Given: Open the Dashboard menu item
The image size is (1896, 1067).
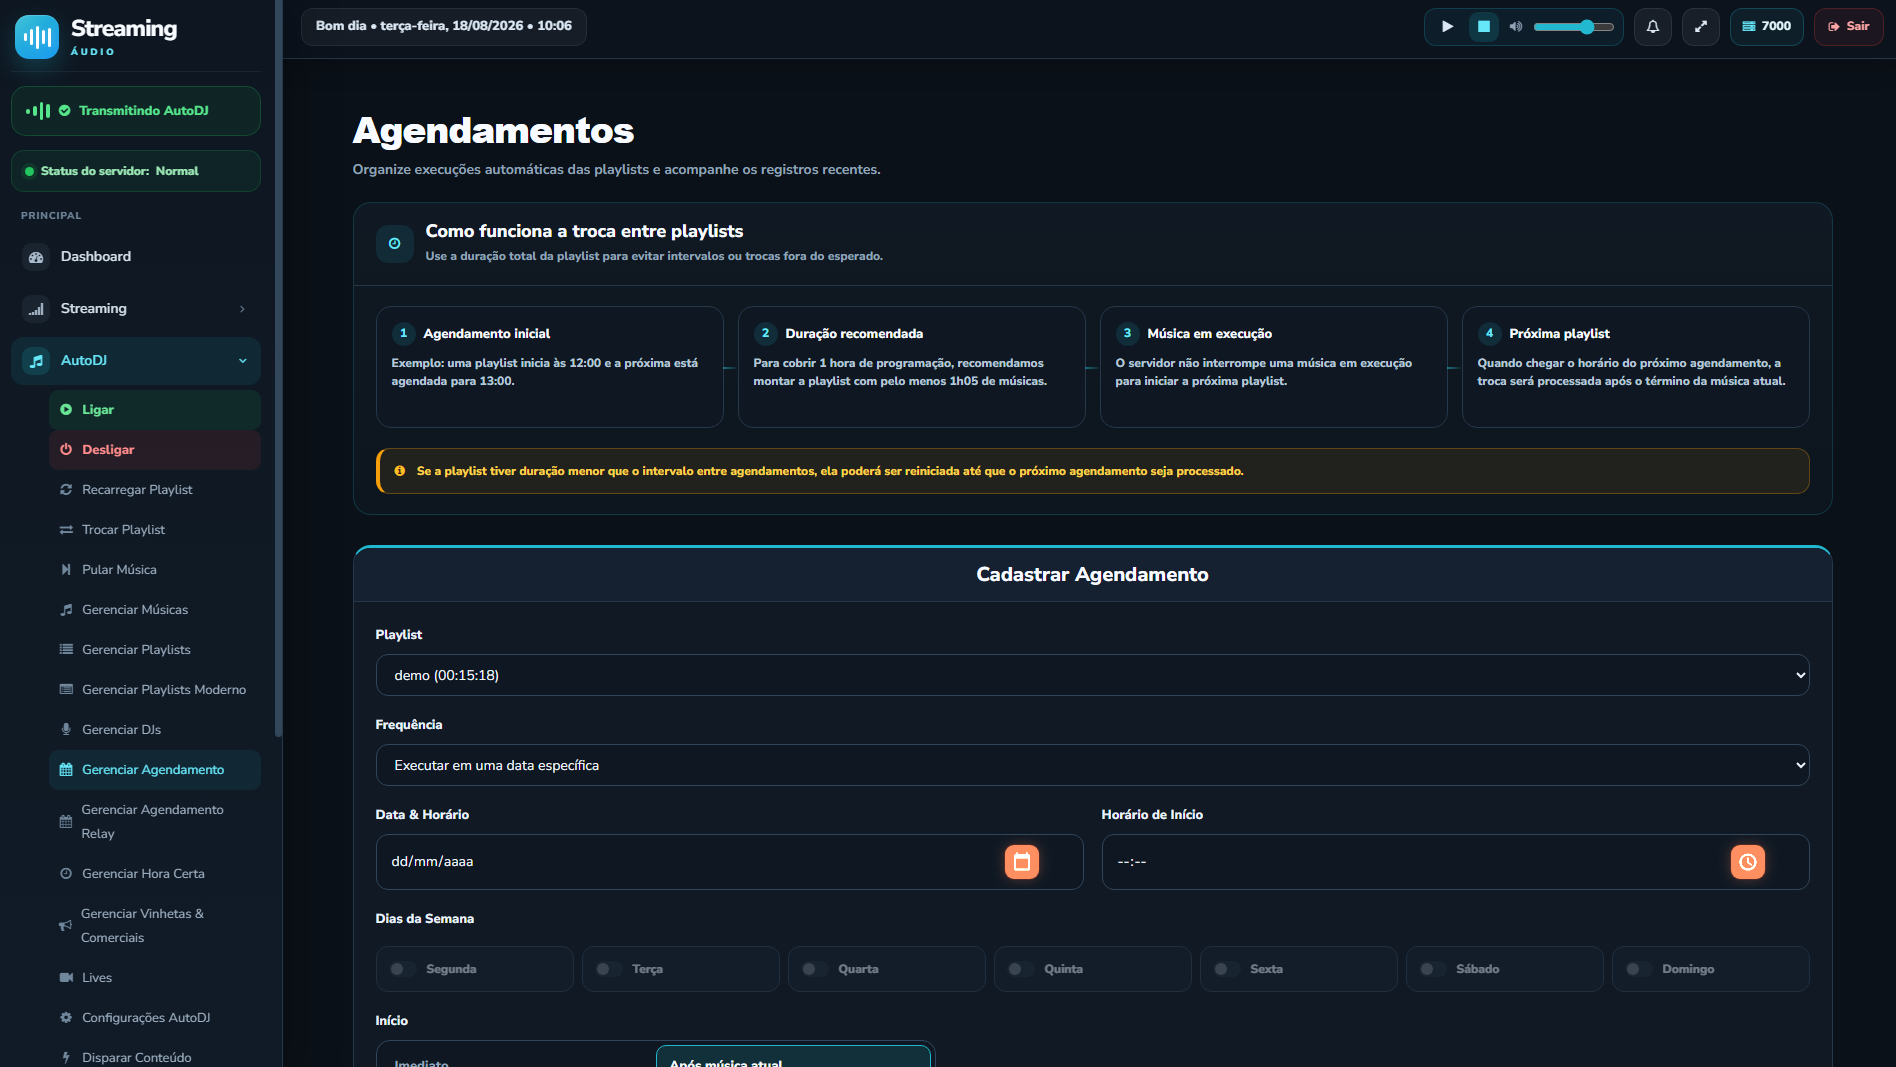Looking at the screenshot, I should pos(136,257).
